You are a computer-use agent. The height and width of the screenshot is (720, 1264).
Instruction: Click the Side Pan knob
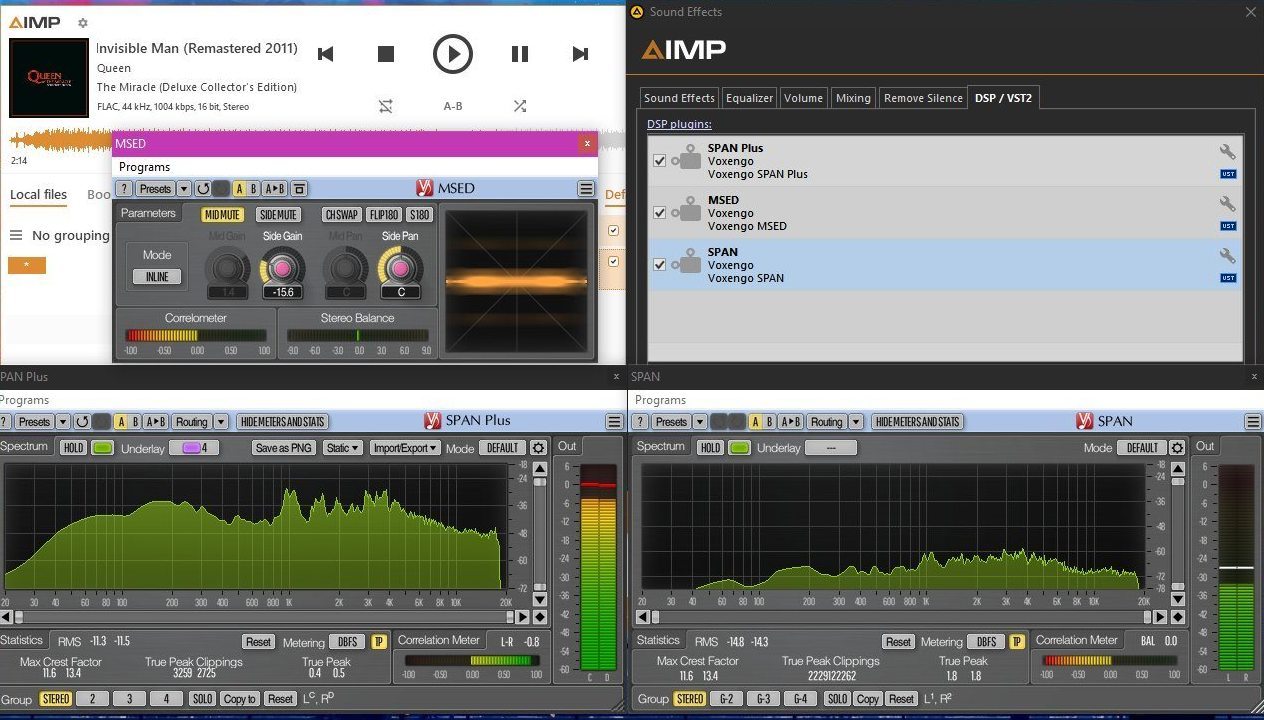click(400, 267)
